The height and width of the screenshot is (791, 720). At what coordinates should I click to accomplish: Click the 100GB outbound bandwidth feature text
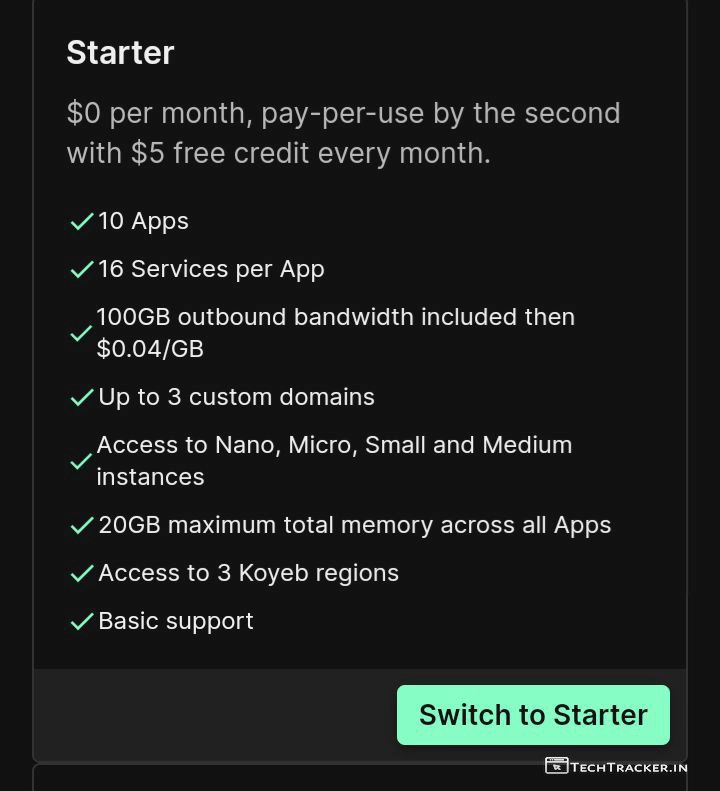335,332
